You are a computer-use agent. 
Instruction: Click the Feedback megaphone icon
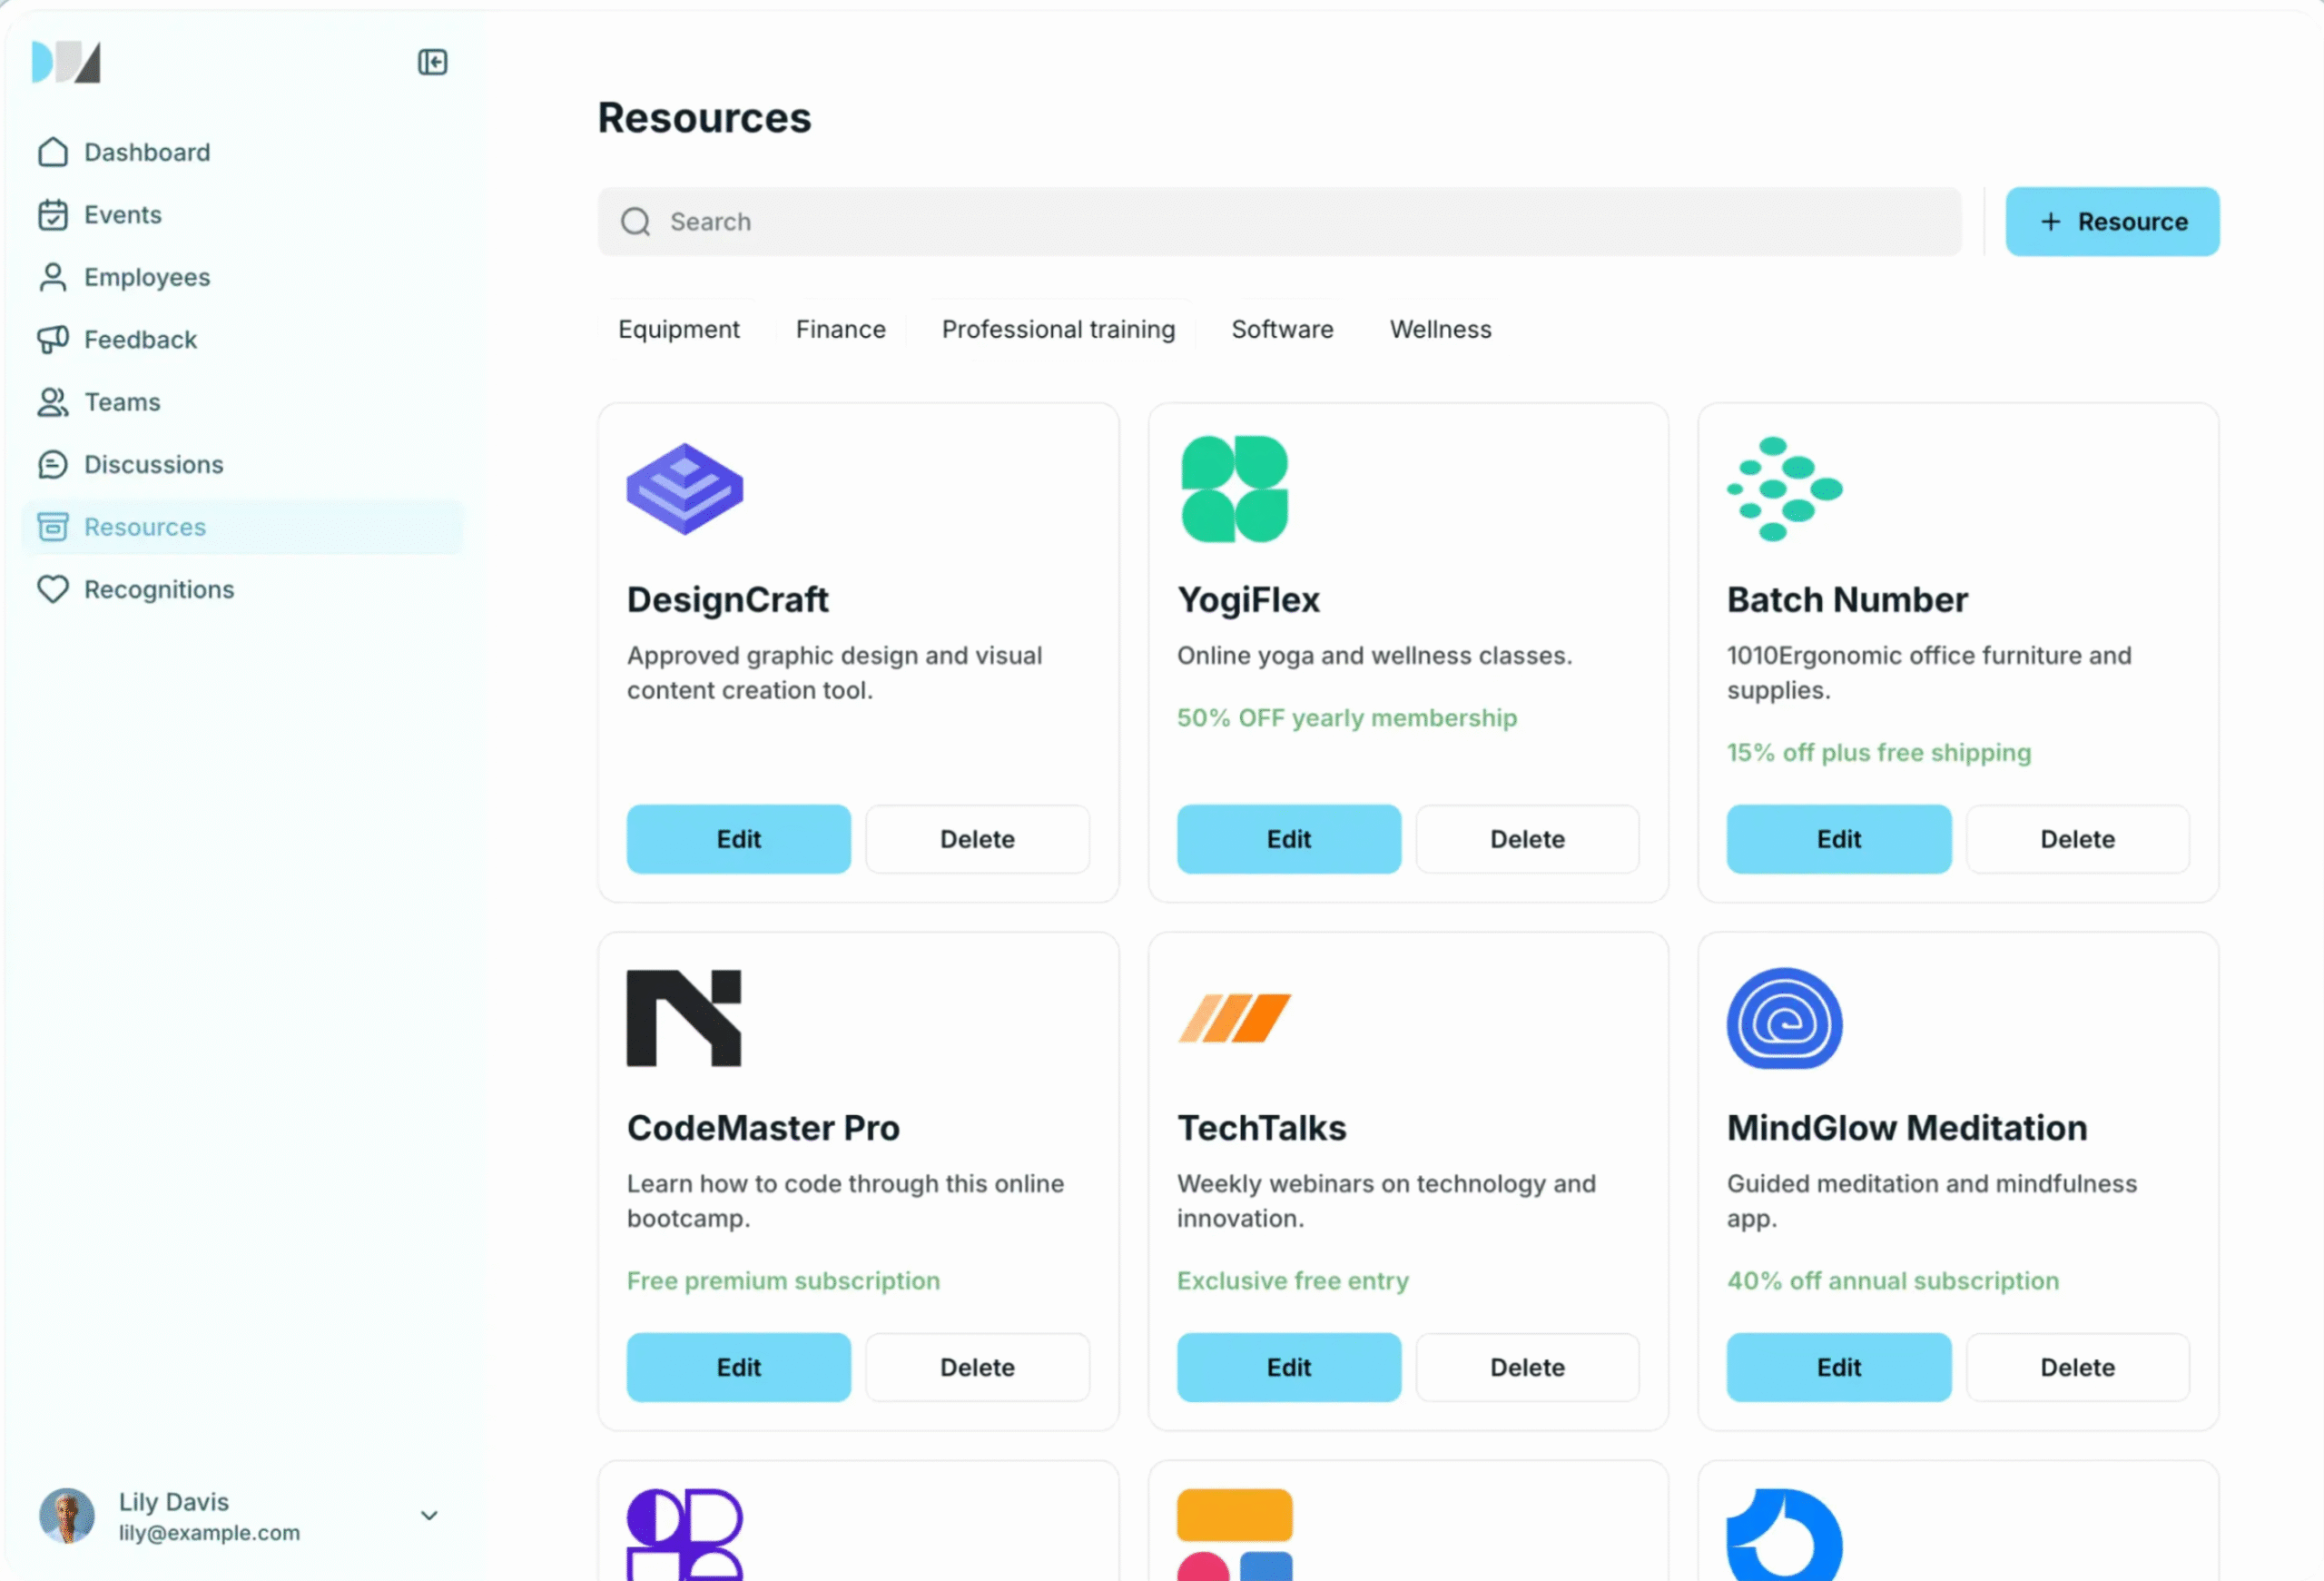pos(53,340)
